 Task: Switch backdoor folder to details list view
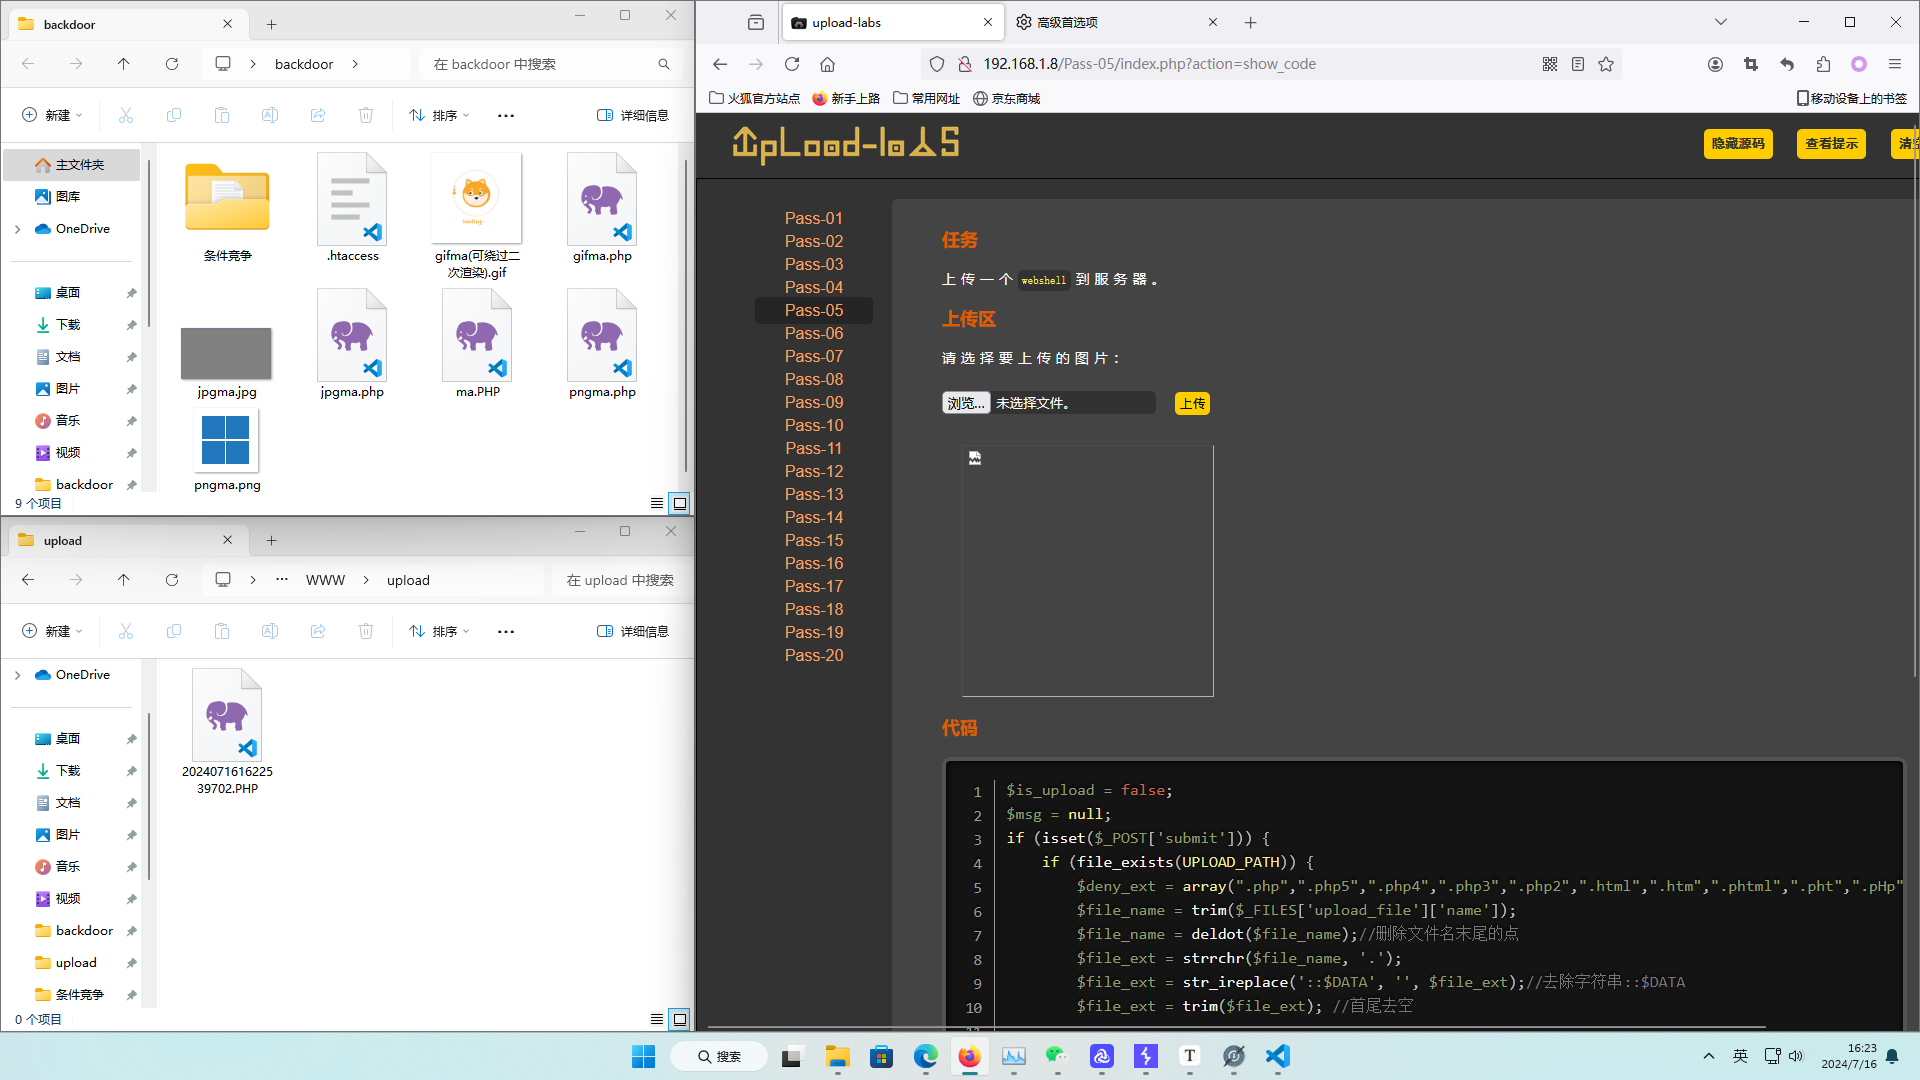656,503
